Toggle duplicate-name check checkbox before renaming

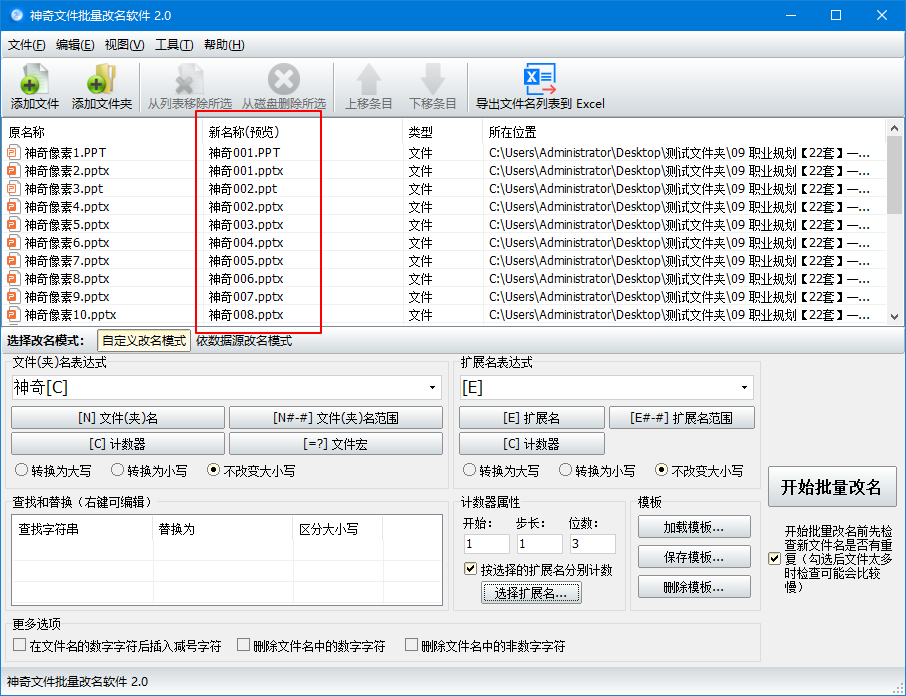point(775,559)
